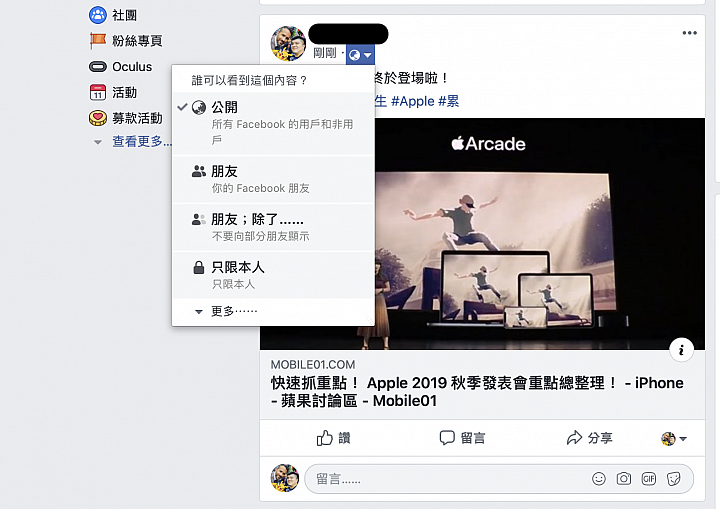The image size is (720, 509).
Task: Open 募款活動 fundraiser heart icon
Action: point(97,118)
